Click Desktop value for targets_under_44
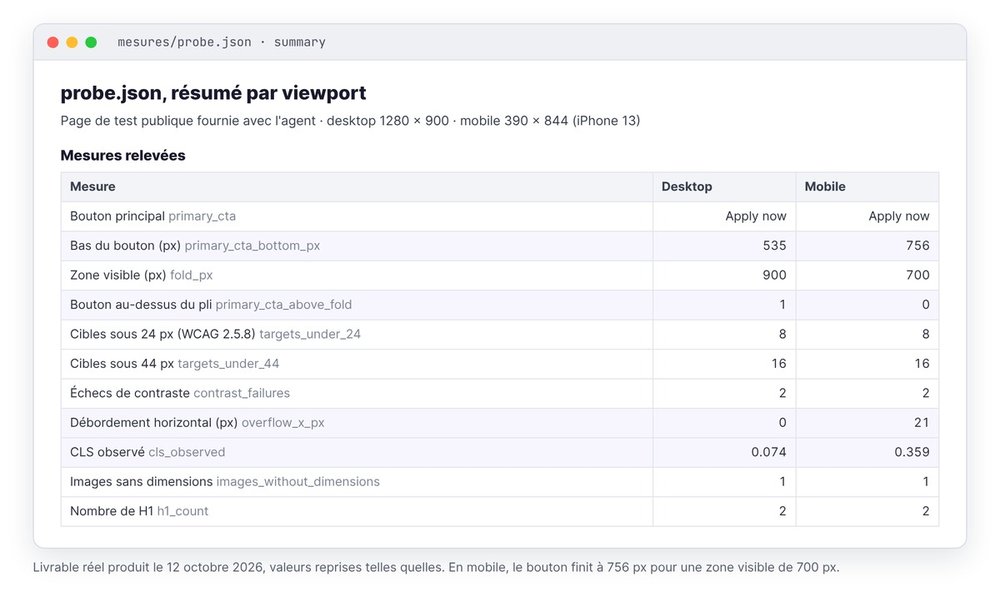 (x=779, y=363)
